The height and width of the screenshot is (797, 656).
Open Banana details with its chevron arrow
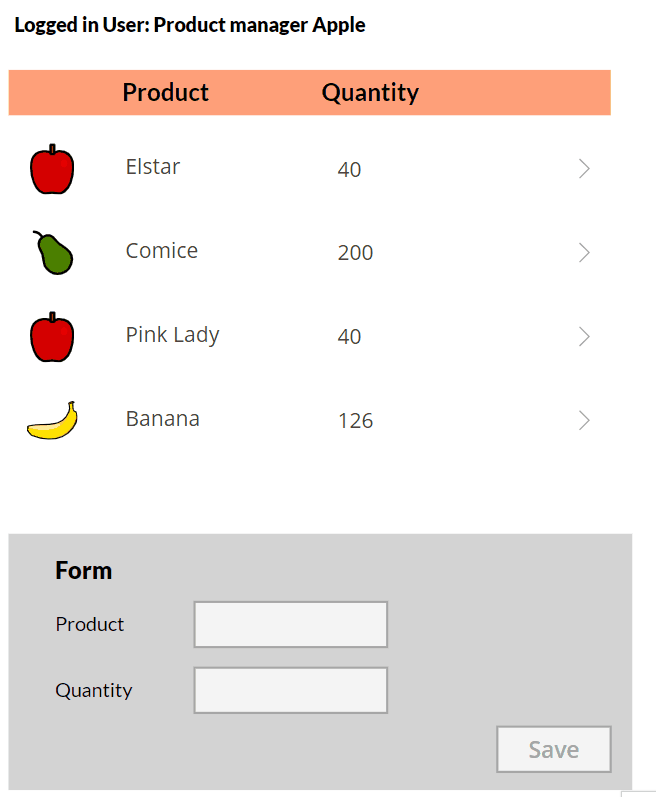[x=584, y=420]
